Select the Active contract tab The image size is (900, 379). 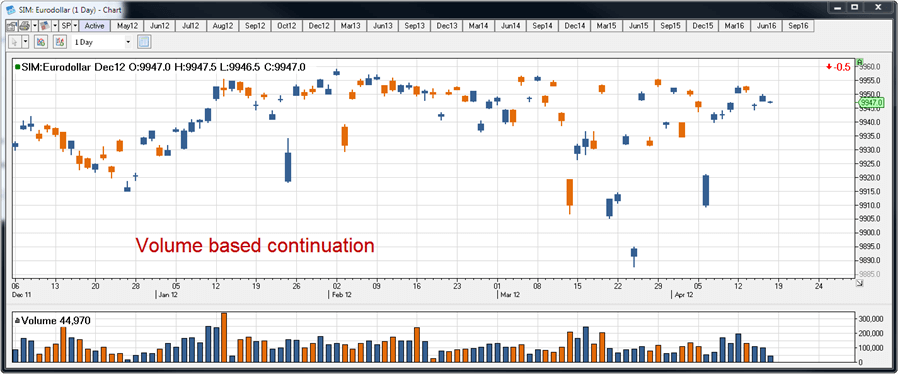[x=95, y=26]
